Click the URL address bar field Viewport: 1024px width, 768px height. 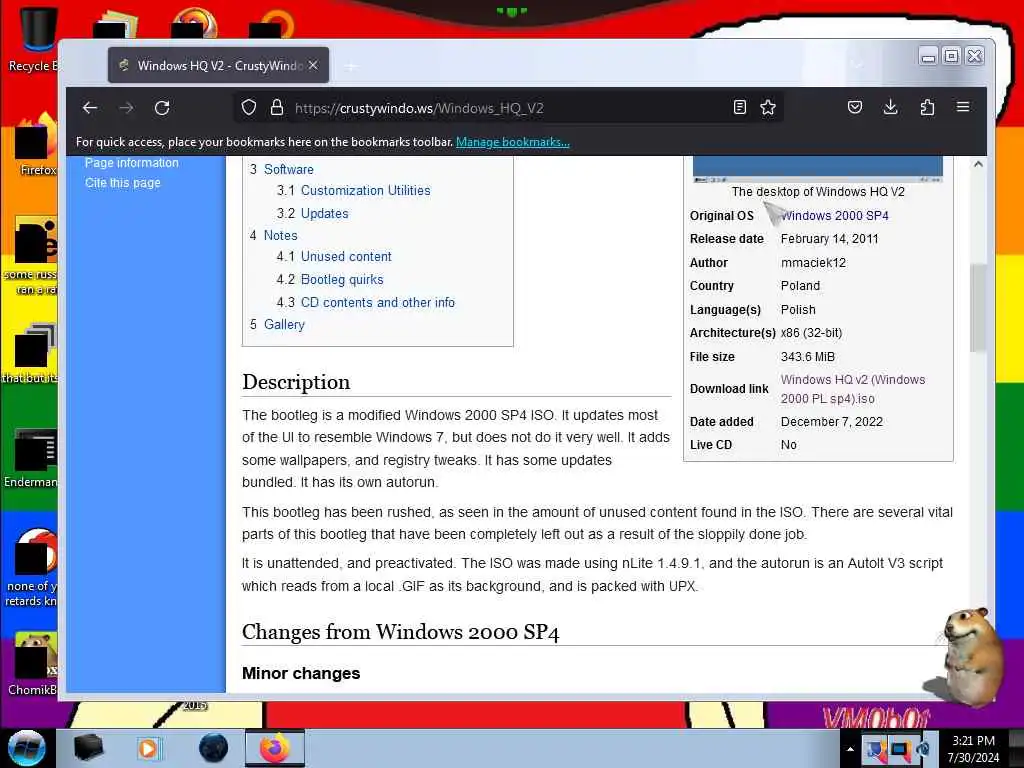coord(509,108)
